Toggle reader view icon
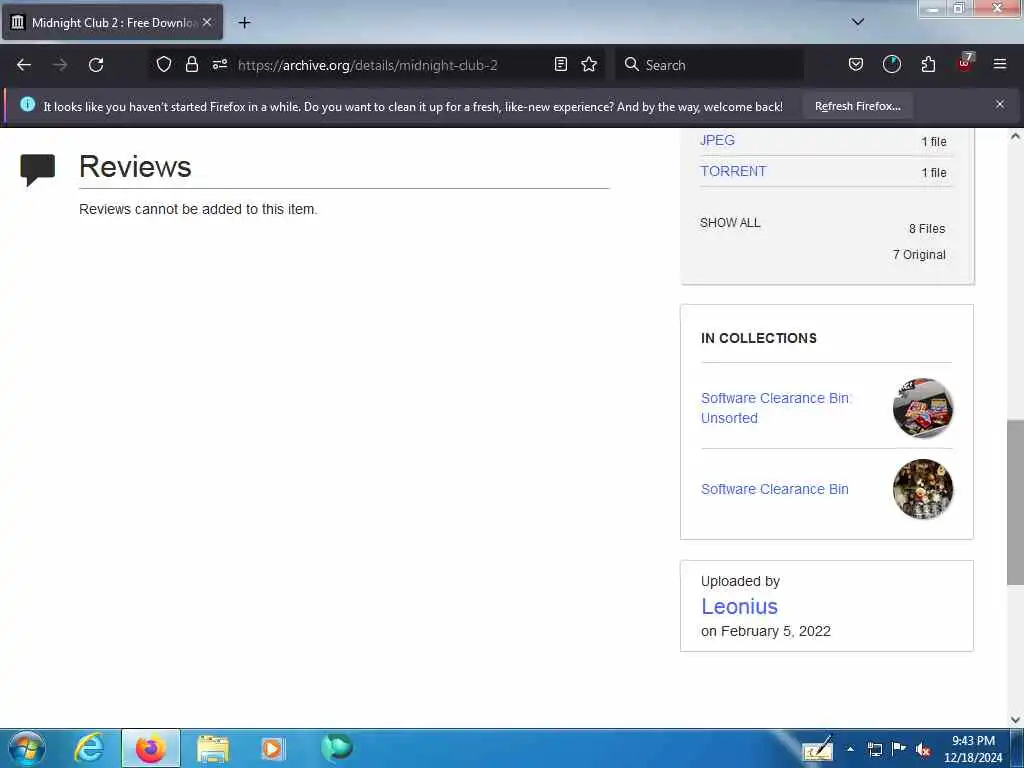This screenshot has height=768, width=1024. (x=560, y=65)
